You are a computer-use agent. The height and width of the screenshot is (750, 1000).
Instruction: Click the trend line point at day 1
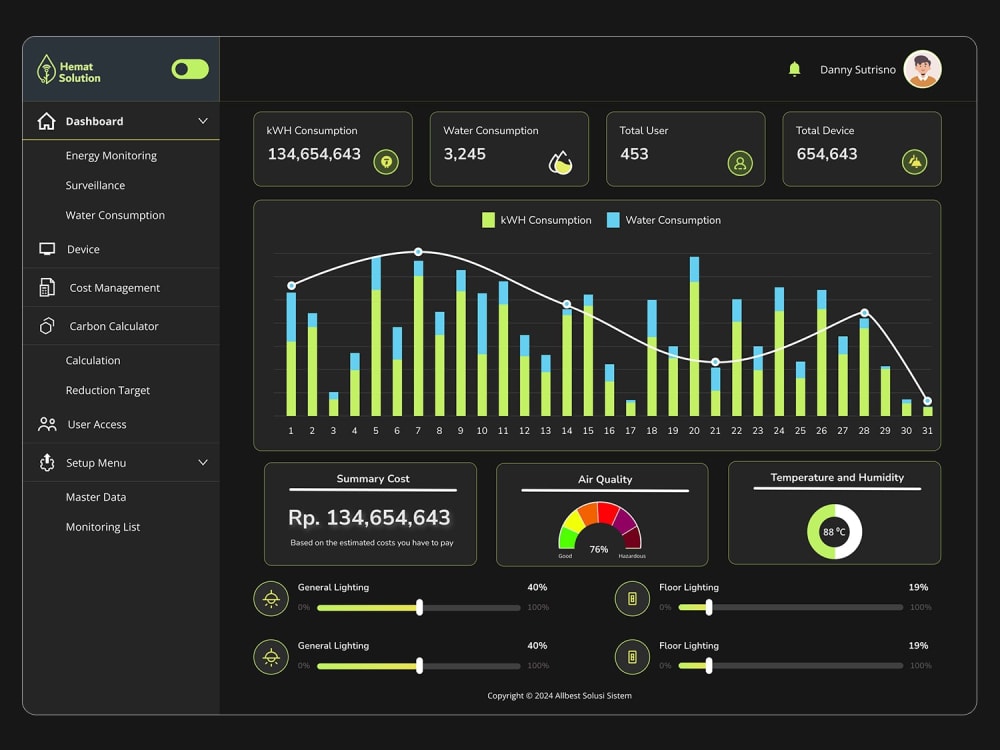[x=291, y=286]
